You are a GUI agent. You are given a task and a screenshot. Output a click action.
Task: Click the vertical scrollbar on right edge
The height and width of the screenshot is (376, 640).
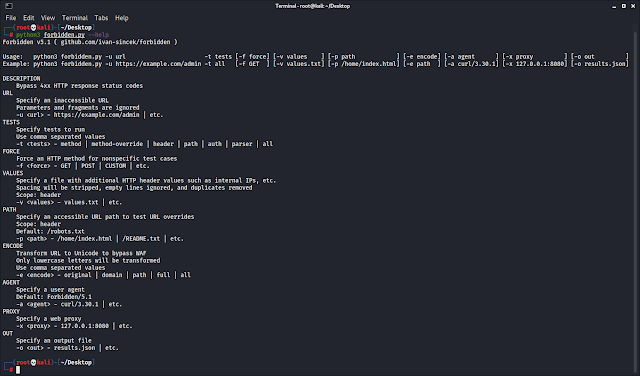point(637,200)
